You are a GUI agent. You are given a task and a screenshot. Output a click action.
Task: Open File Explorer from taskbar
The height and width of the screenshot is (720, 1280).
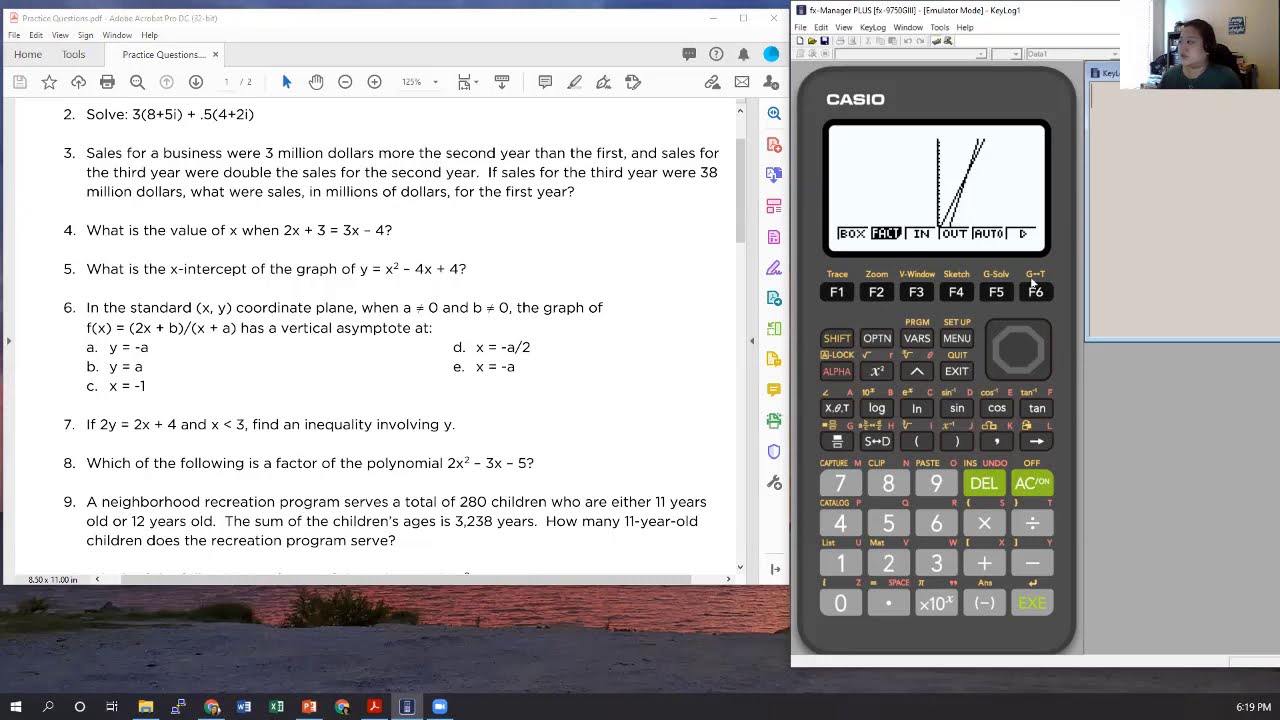(x=146, y=707)
